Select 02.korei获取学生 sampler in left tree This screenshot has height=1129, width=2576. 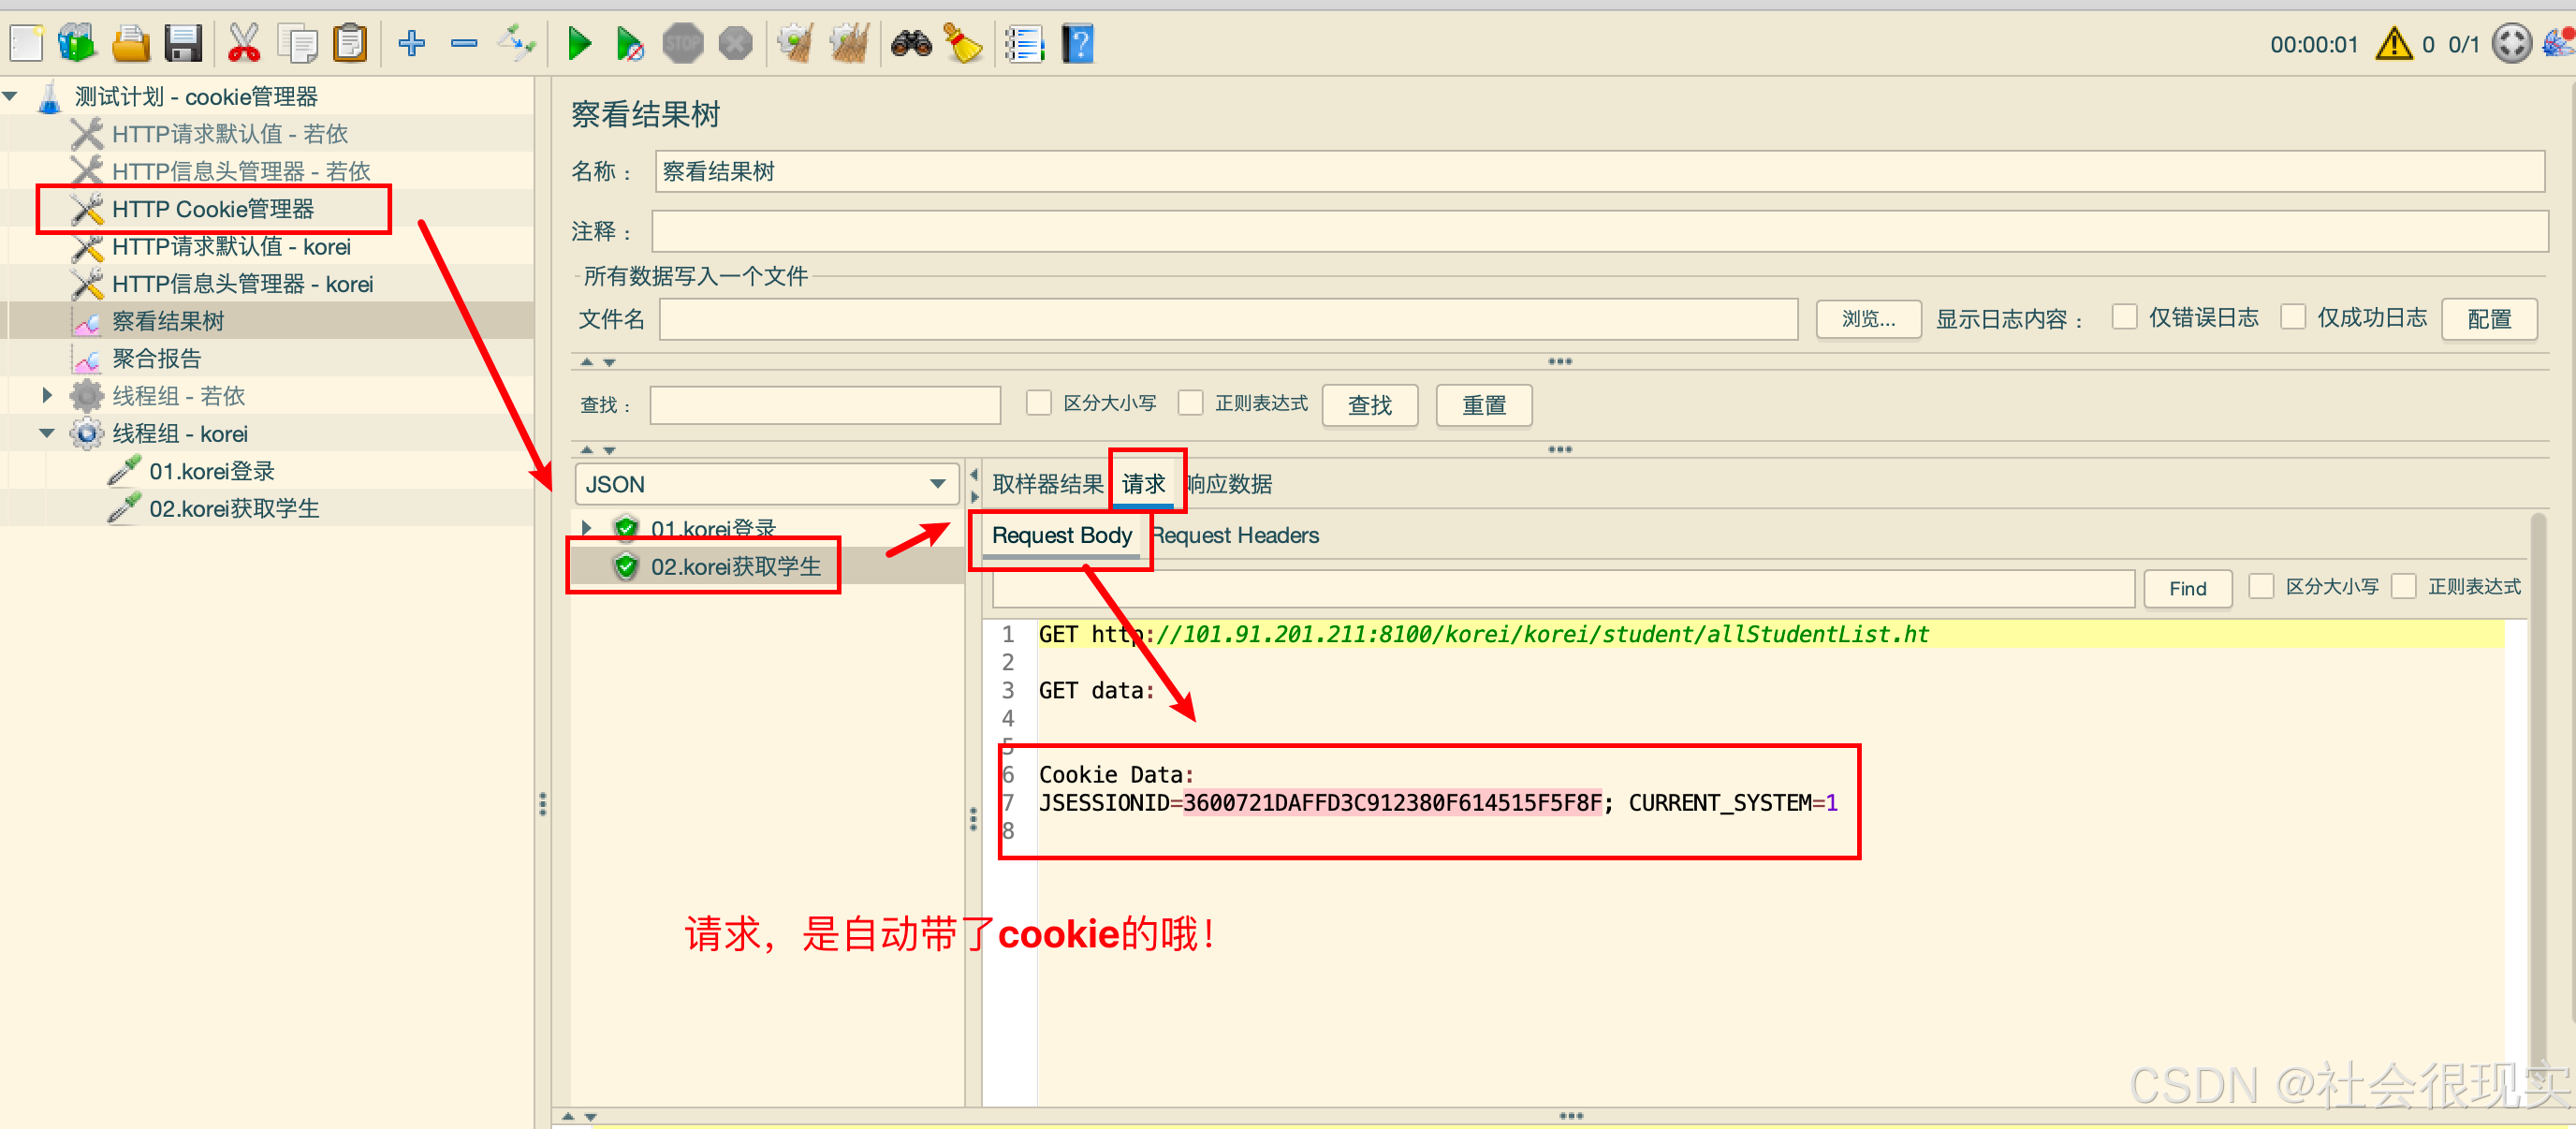pos(234,508)
